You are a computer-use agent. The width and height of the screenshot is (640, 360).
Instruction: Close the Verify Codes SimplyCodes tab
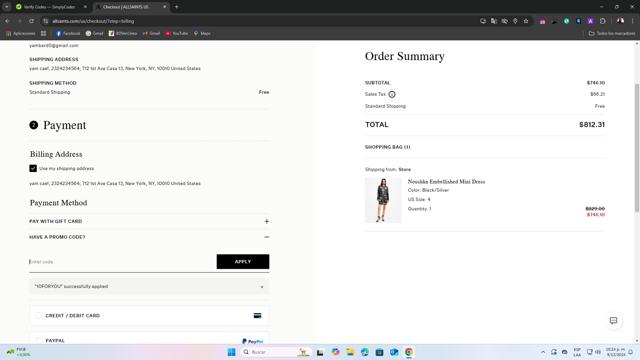click(x=85, y=7)
